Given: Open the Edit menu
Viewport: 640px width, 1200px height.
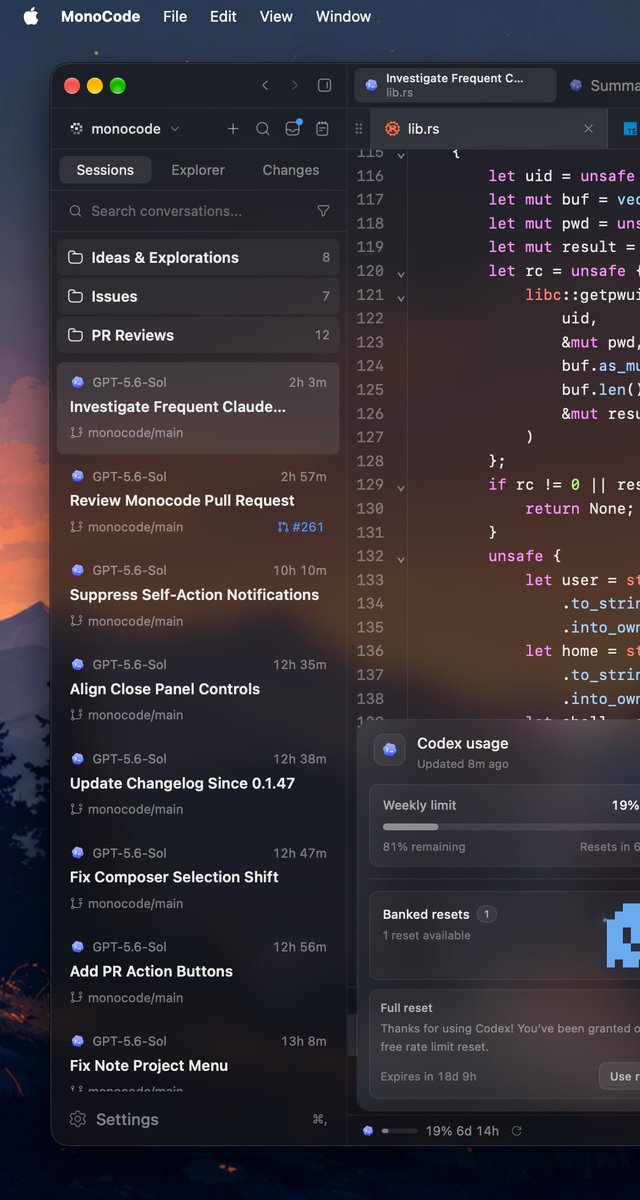Looking at the screenshot, I should [223, 16].
